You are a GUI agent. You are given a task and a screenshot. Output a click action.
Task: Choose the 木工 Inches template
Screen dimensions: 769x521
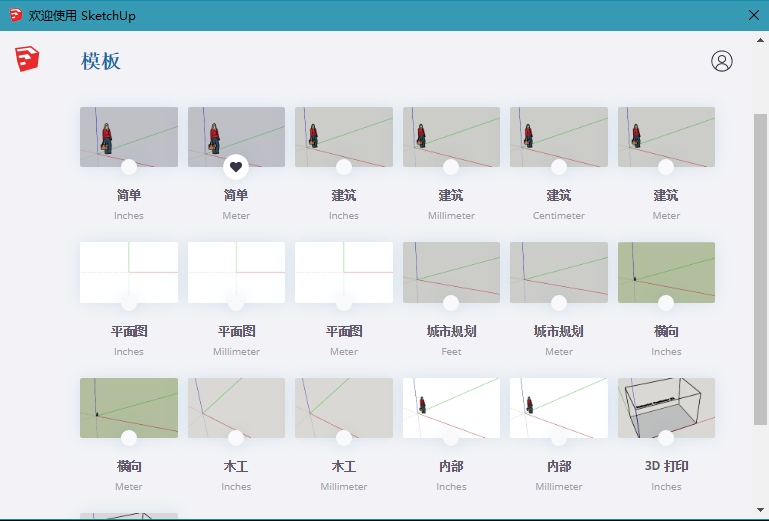pos(236,405)
